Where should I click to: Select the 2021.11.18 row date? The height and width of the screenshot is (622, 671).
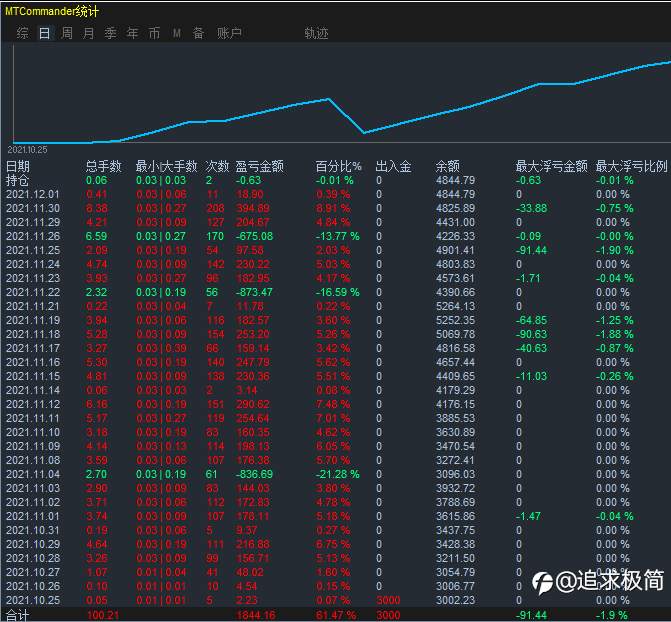click(x=33, y=334)
